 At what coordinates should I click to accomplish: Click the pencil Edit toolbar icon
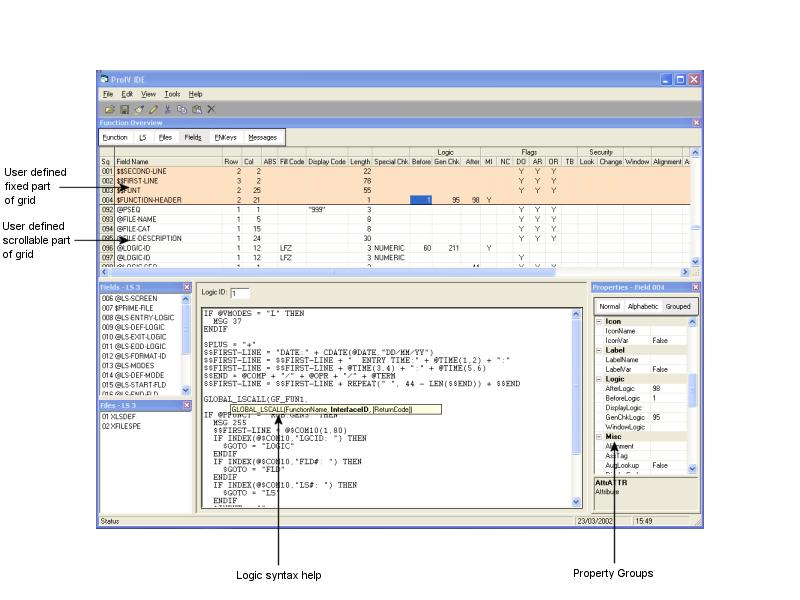(154, 109)
